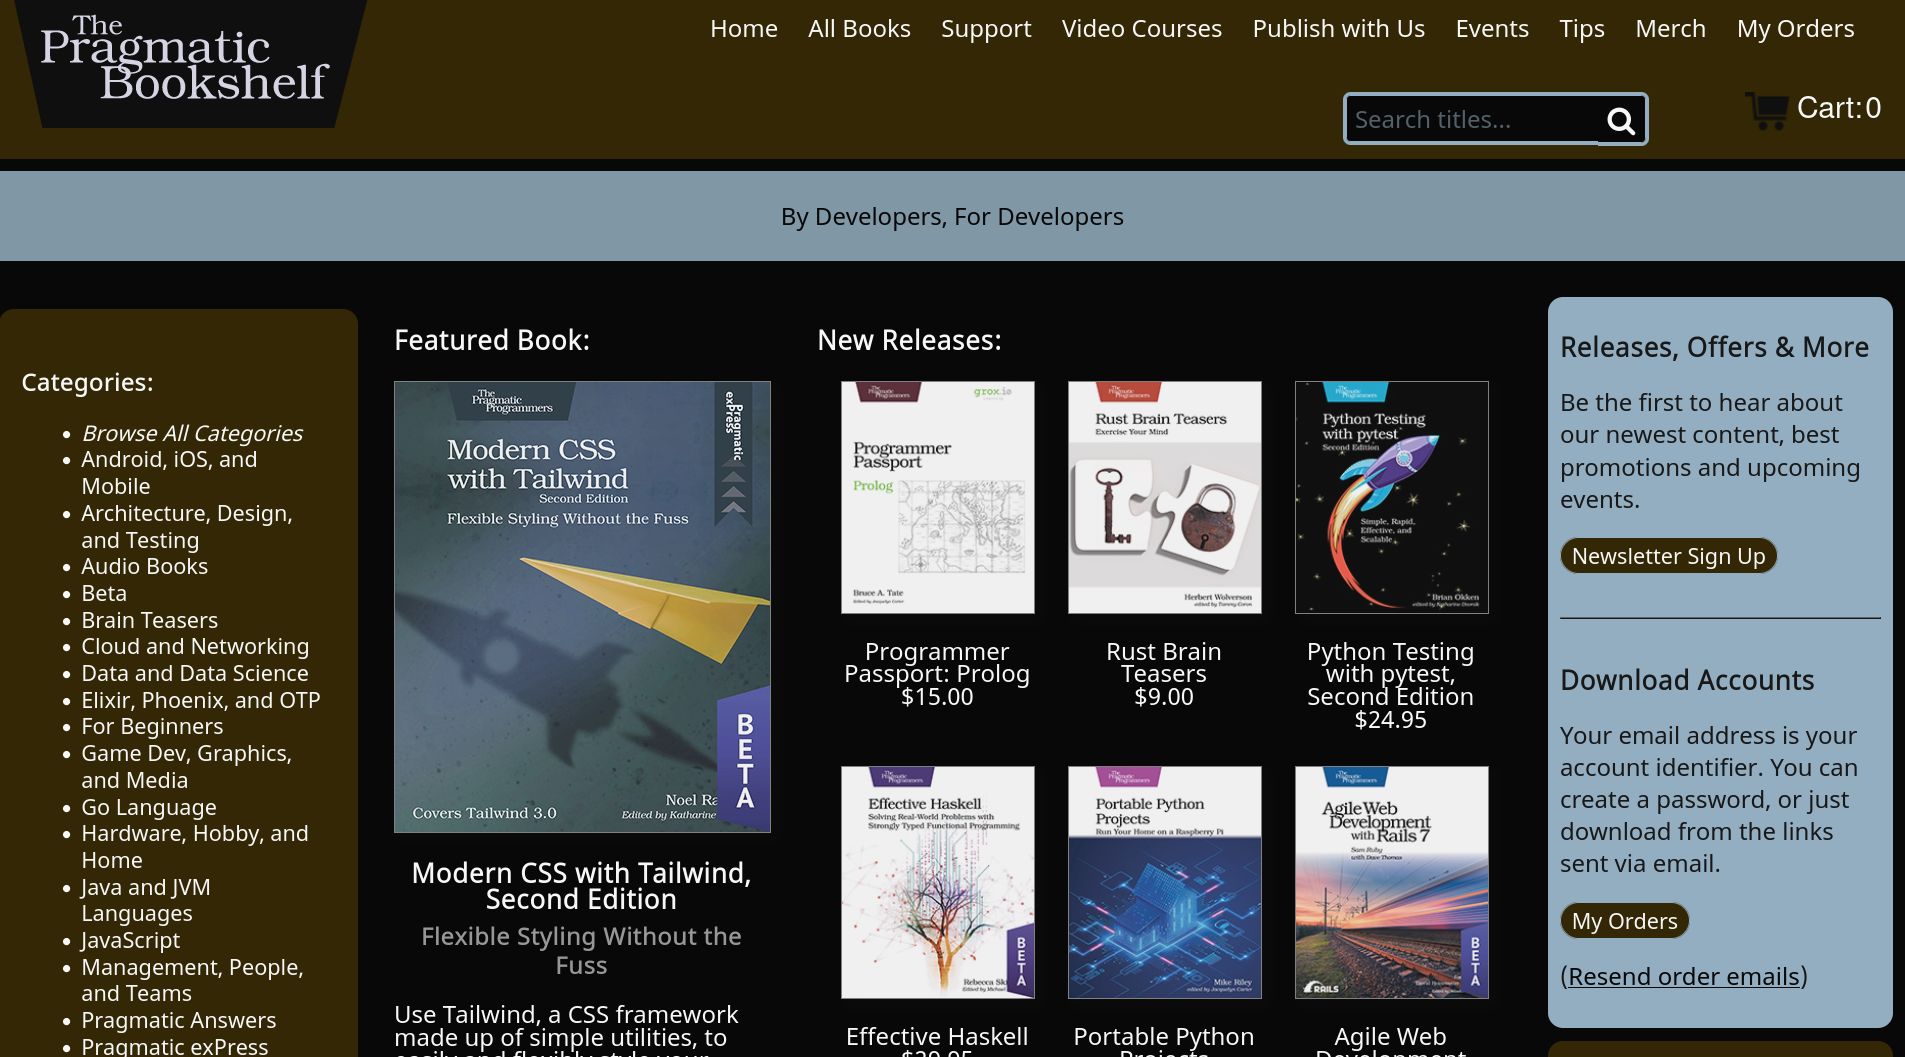Image resolution: width=1905 pixels, height=1057 pixels.
Task: Click the Newsletter Sign Up button
Action: (x=1668, y=556)
